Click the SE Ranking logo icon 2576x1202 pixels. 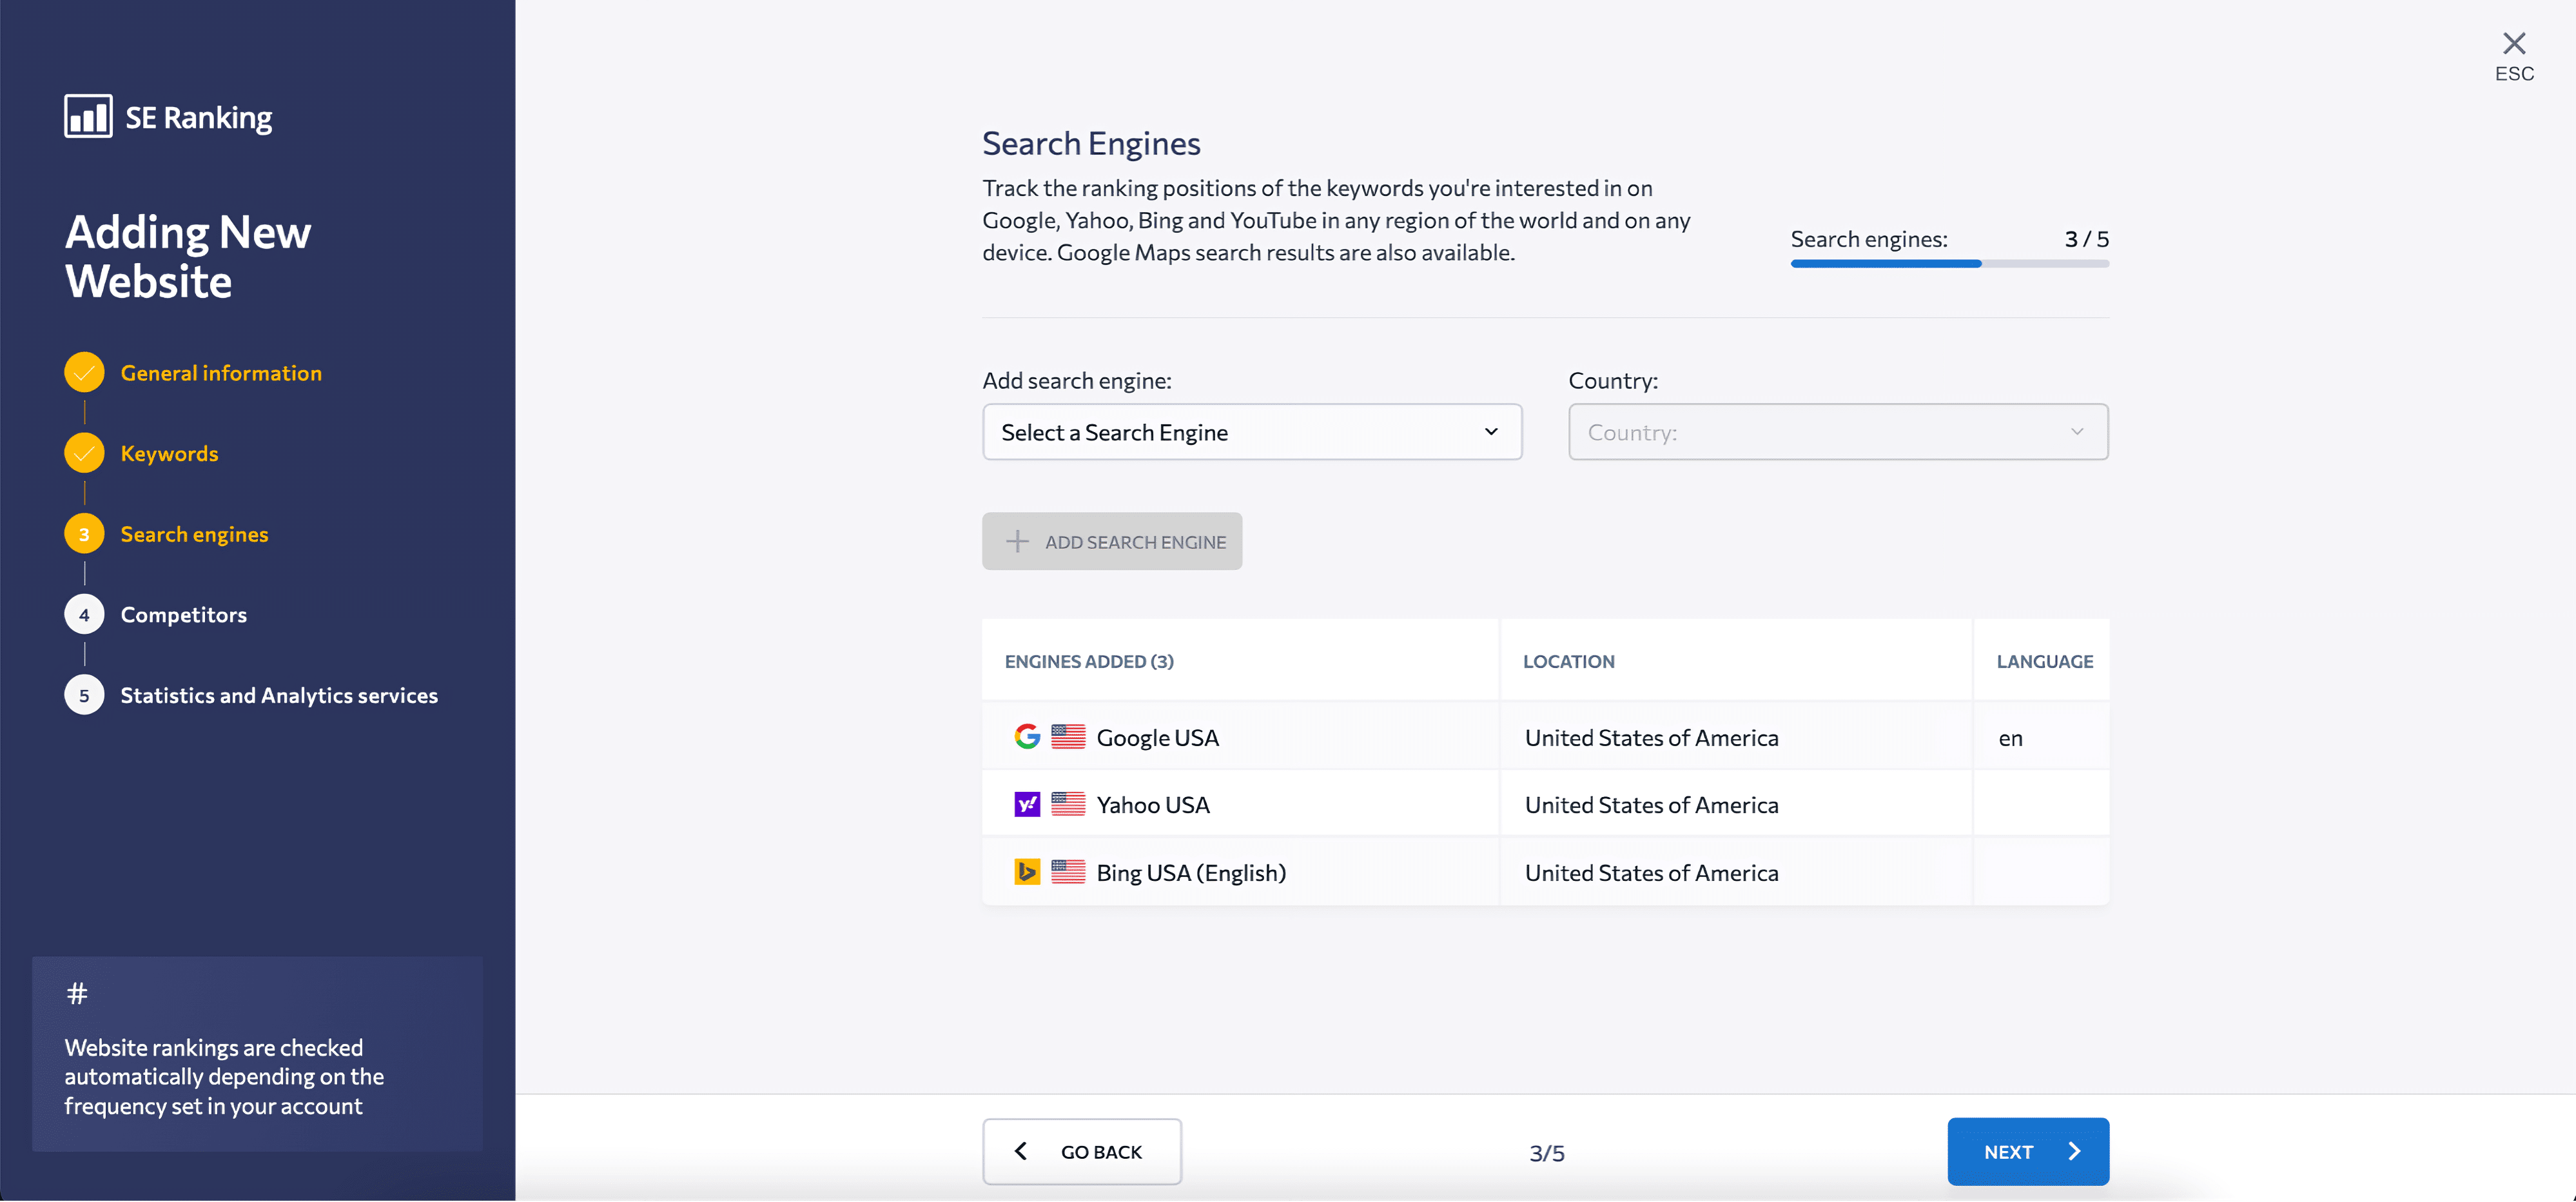coord(88,116)
